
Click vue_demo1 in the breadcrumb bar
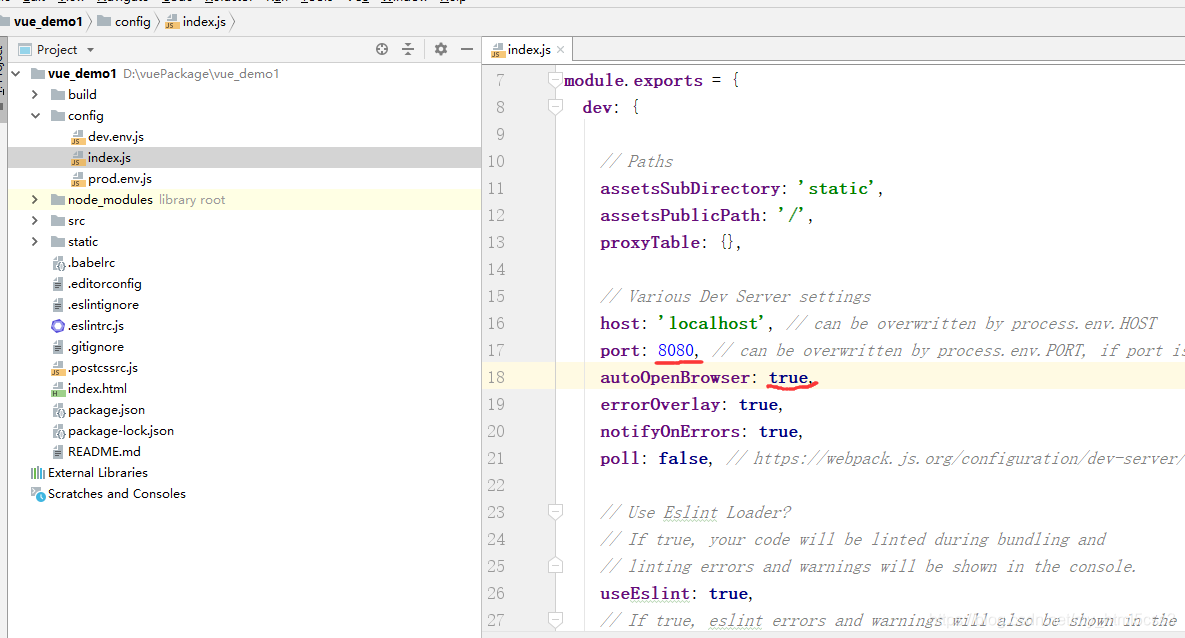coord(48,22)
